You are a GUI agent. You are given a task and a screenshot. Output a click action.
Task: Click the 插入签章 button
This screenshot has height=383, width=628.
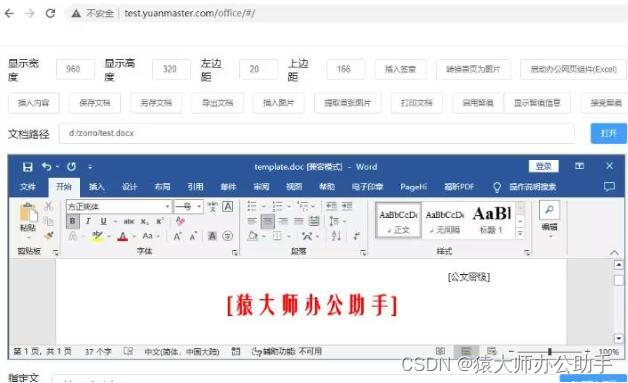[x=401, y=69]
